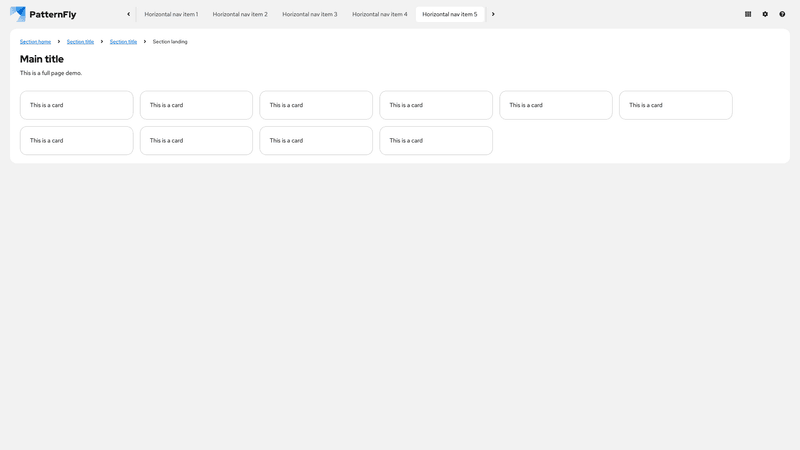The image size is (800, 450).
Task: Open the first card in second row
Action: (x=76, y=140)
